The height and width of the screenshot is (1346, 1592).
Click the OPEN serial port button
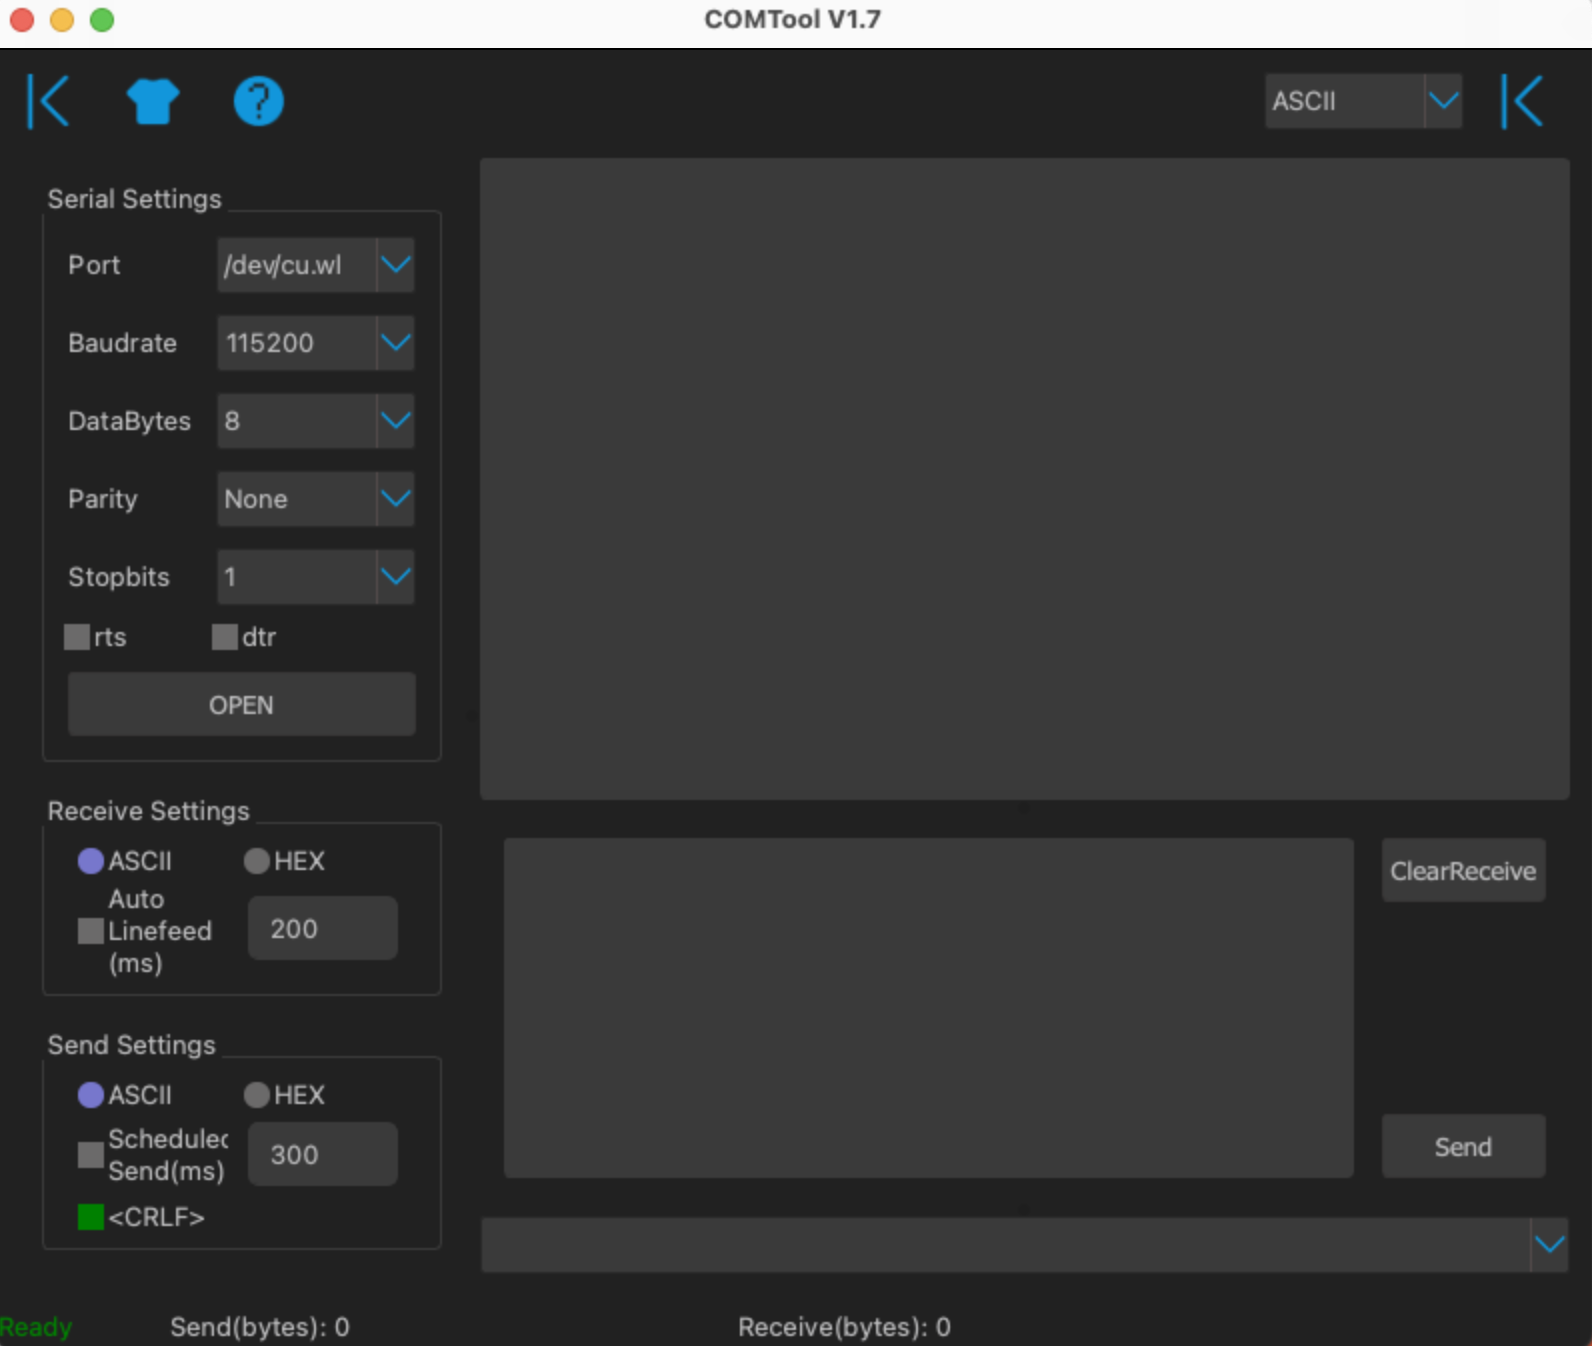[241, 704]
